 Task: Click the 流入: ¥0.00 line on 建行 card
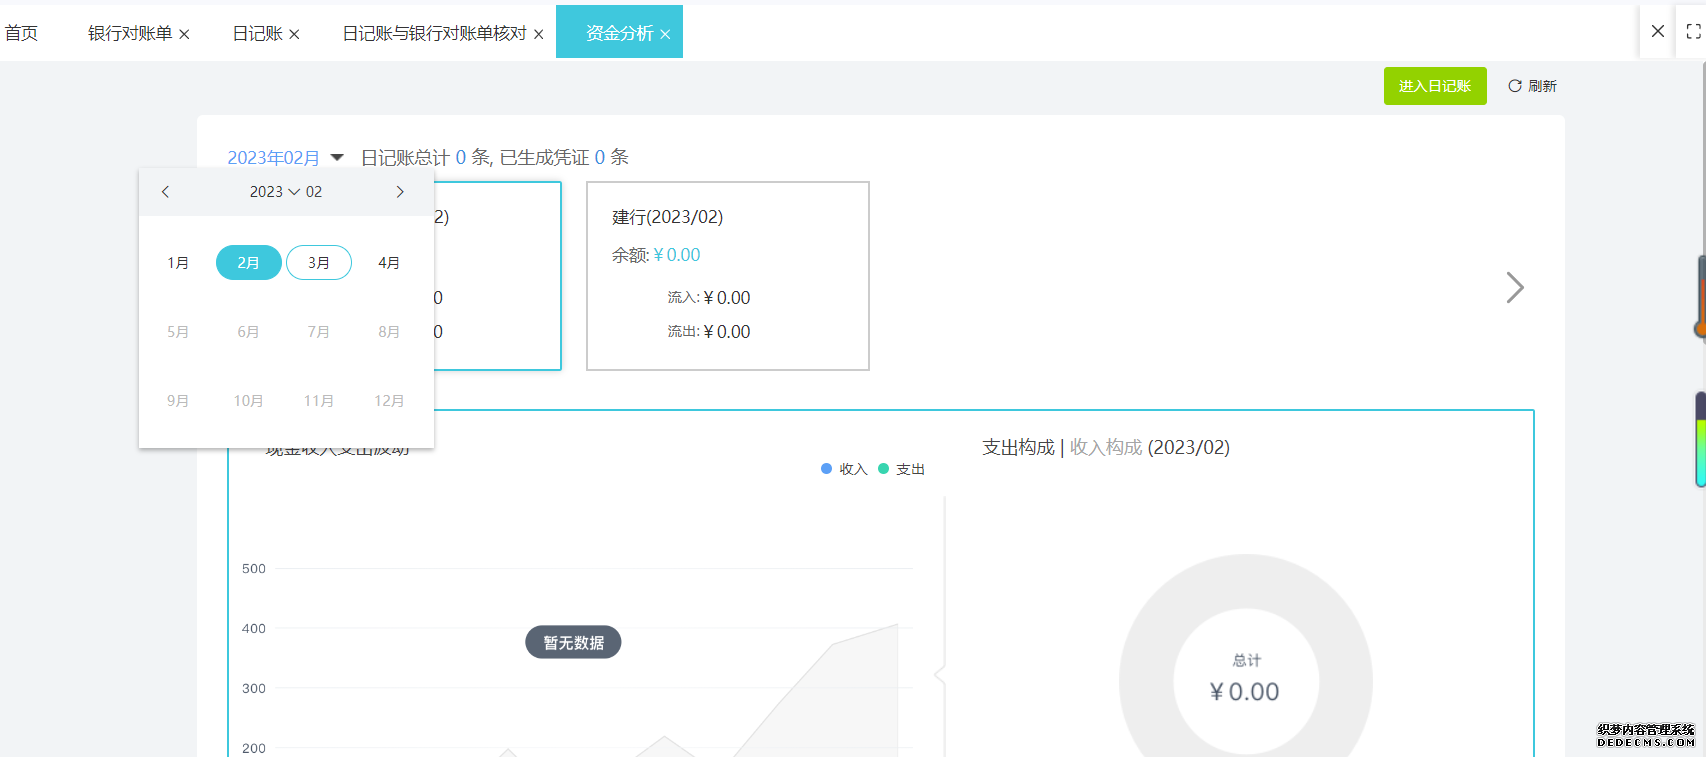tap(709, 297)
